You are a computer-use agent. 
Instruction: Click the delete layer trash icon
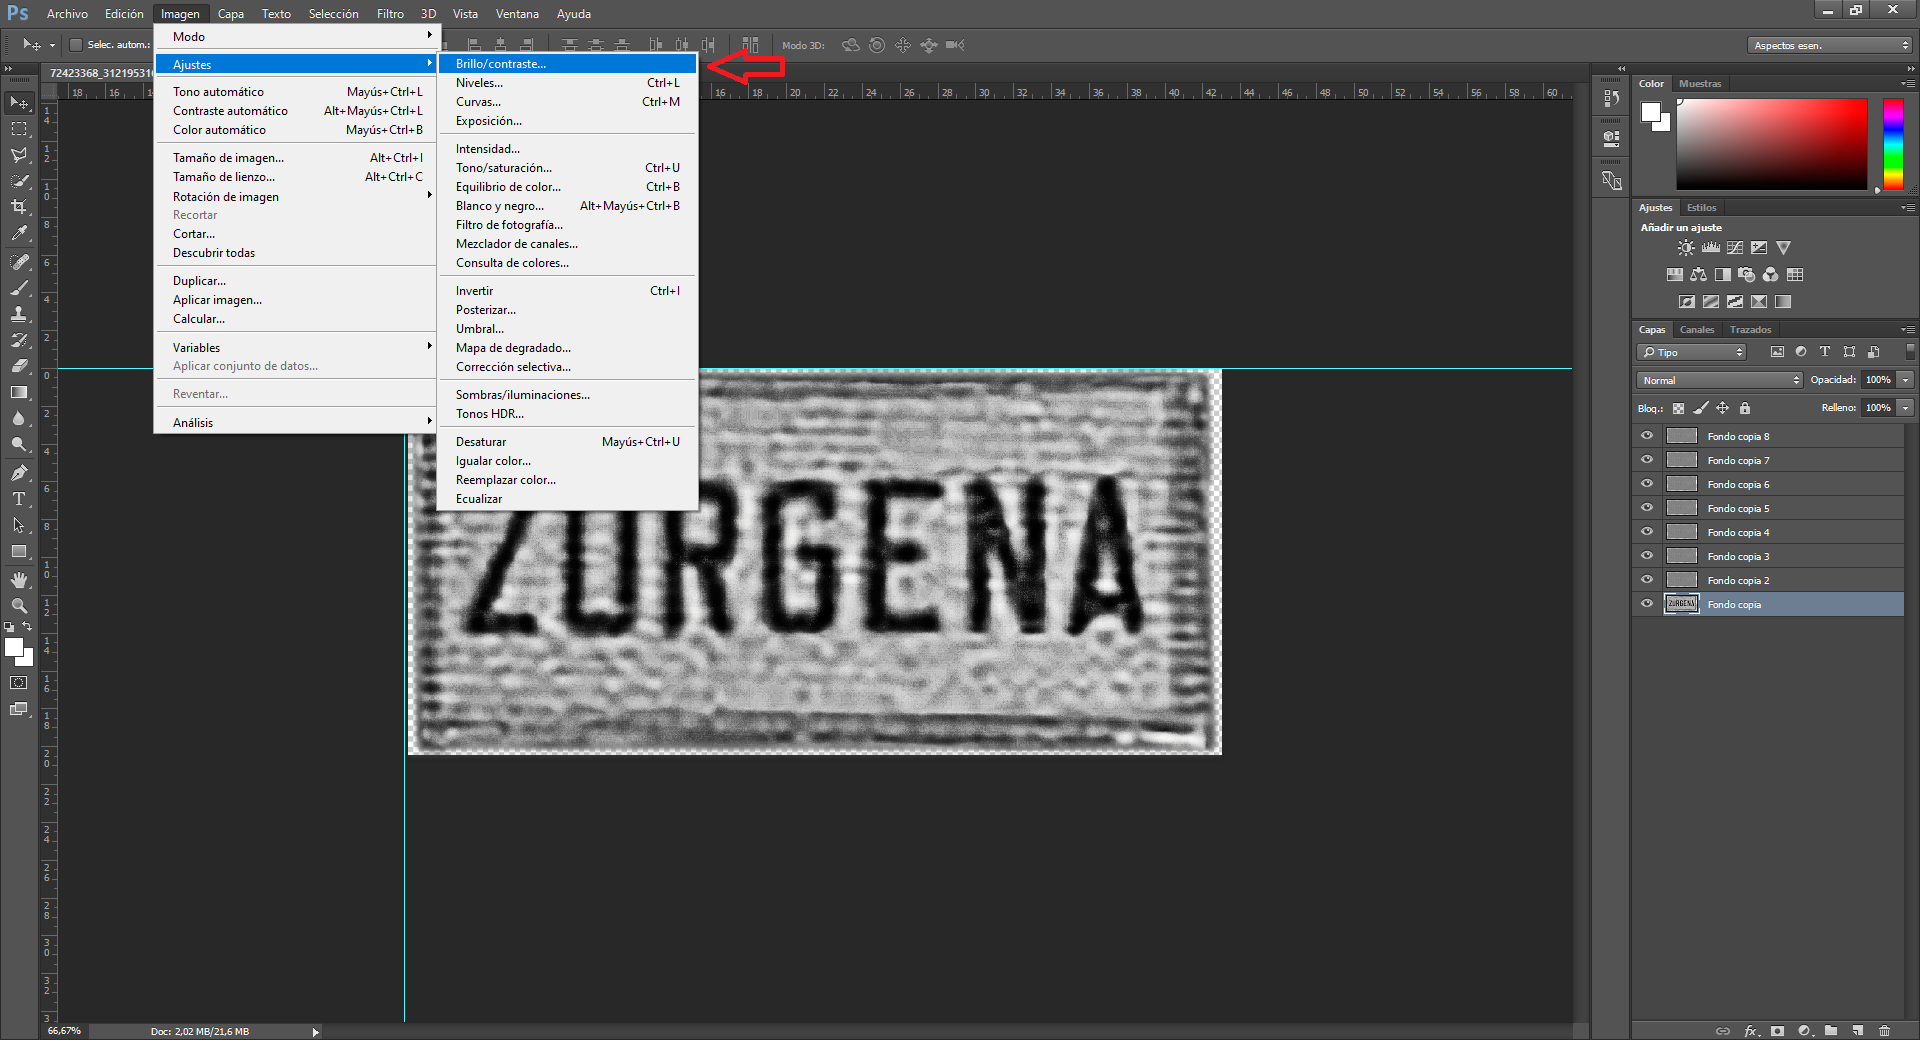click(1885, 1030)
